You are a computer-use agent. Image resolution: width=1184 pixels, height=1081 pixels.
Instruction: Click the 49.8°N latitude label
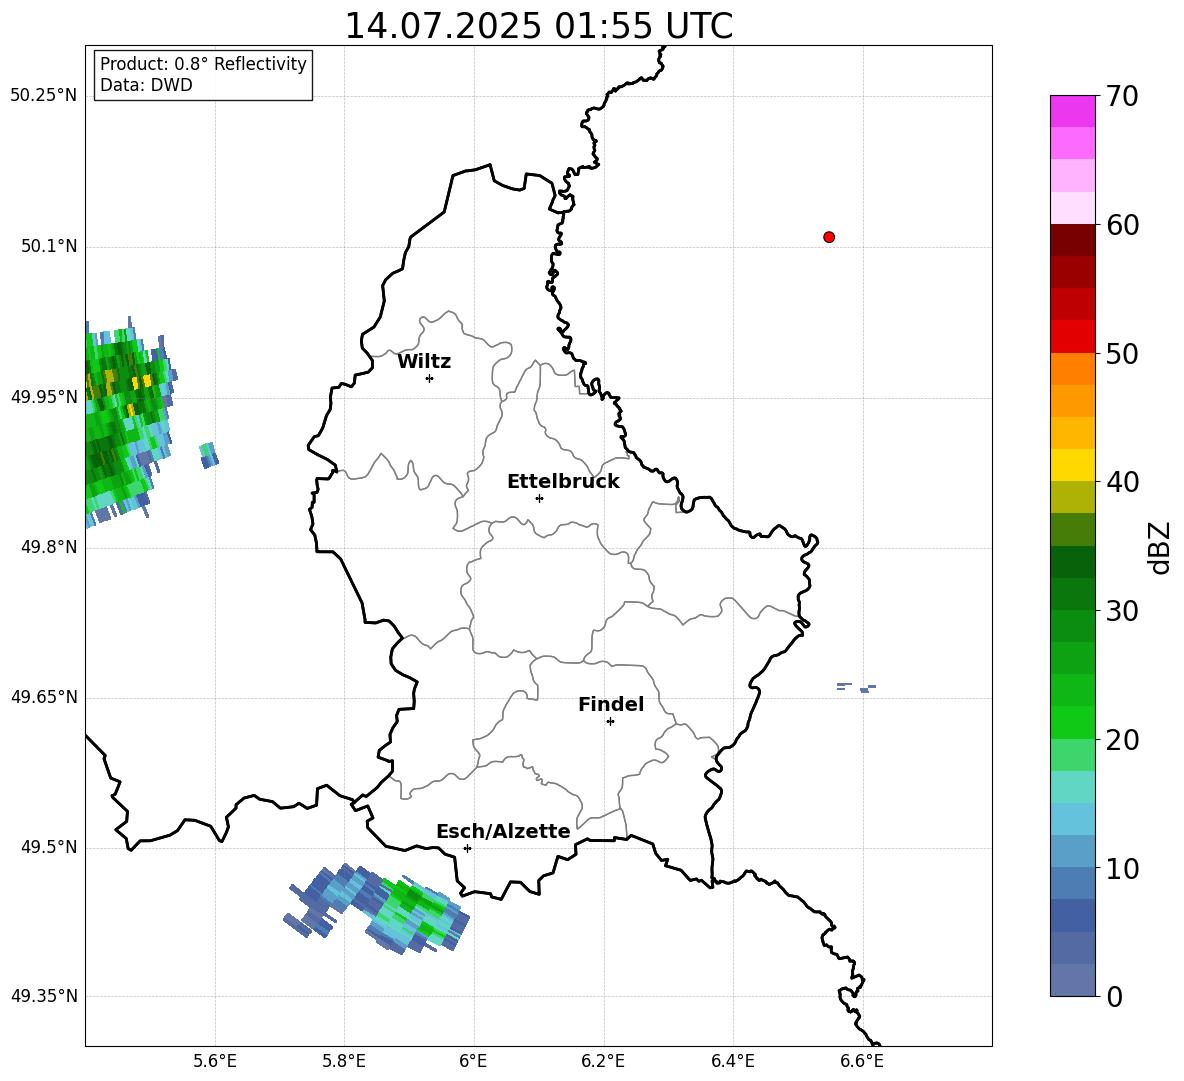49,547
